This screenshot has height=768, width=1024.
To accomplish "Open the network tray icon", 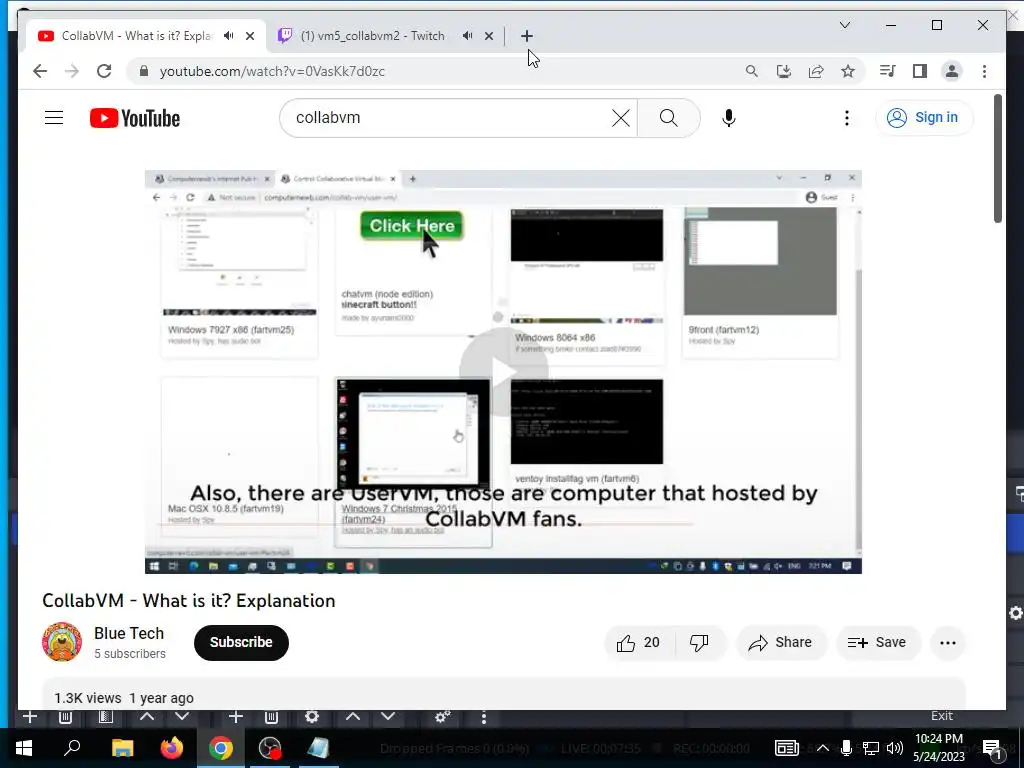I will pos(871,748).
